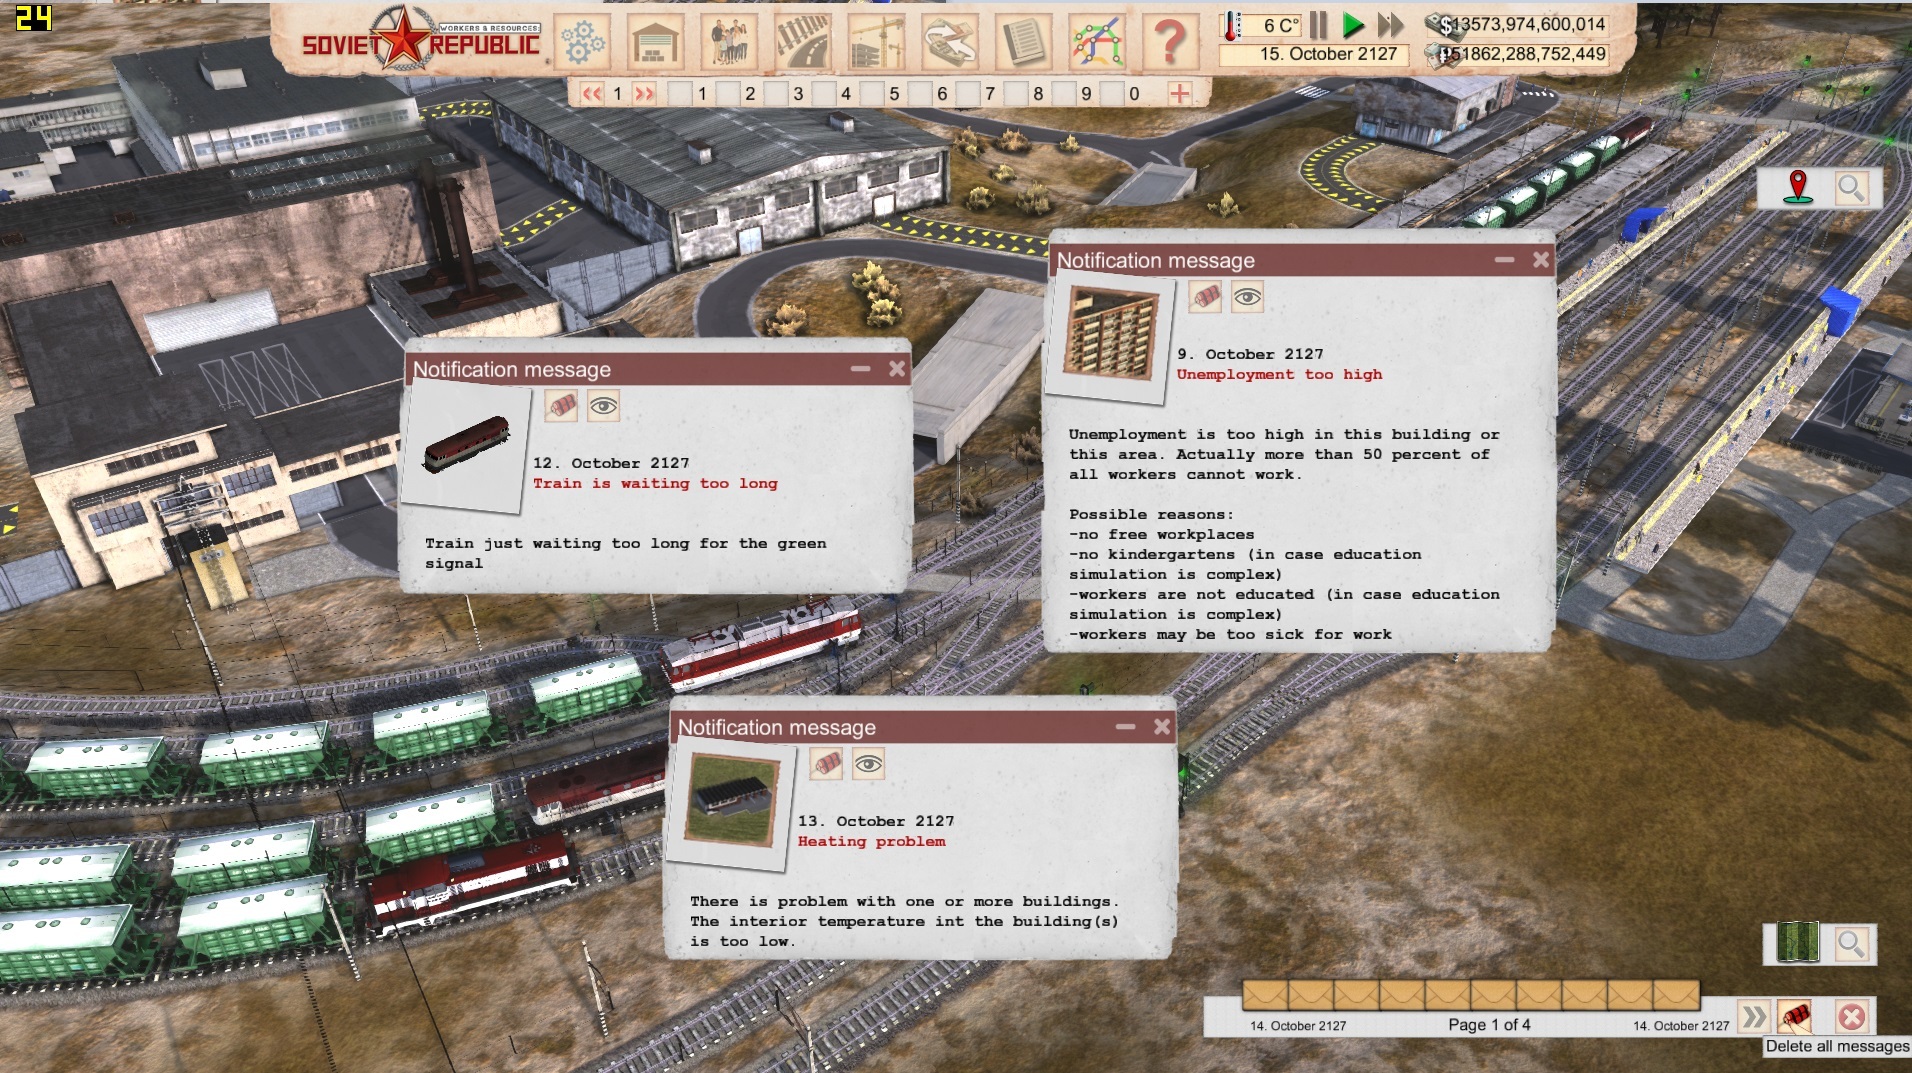Viewport: 1912px width, 1073px height.
Task: Go to next page of messages
Action: tap(1753, 1018)
